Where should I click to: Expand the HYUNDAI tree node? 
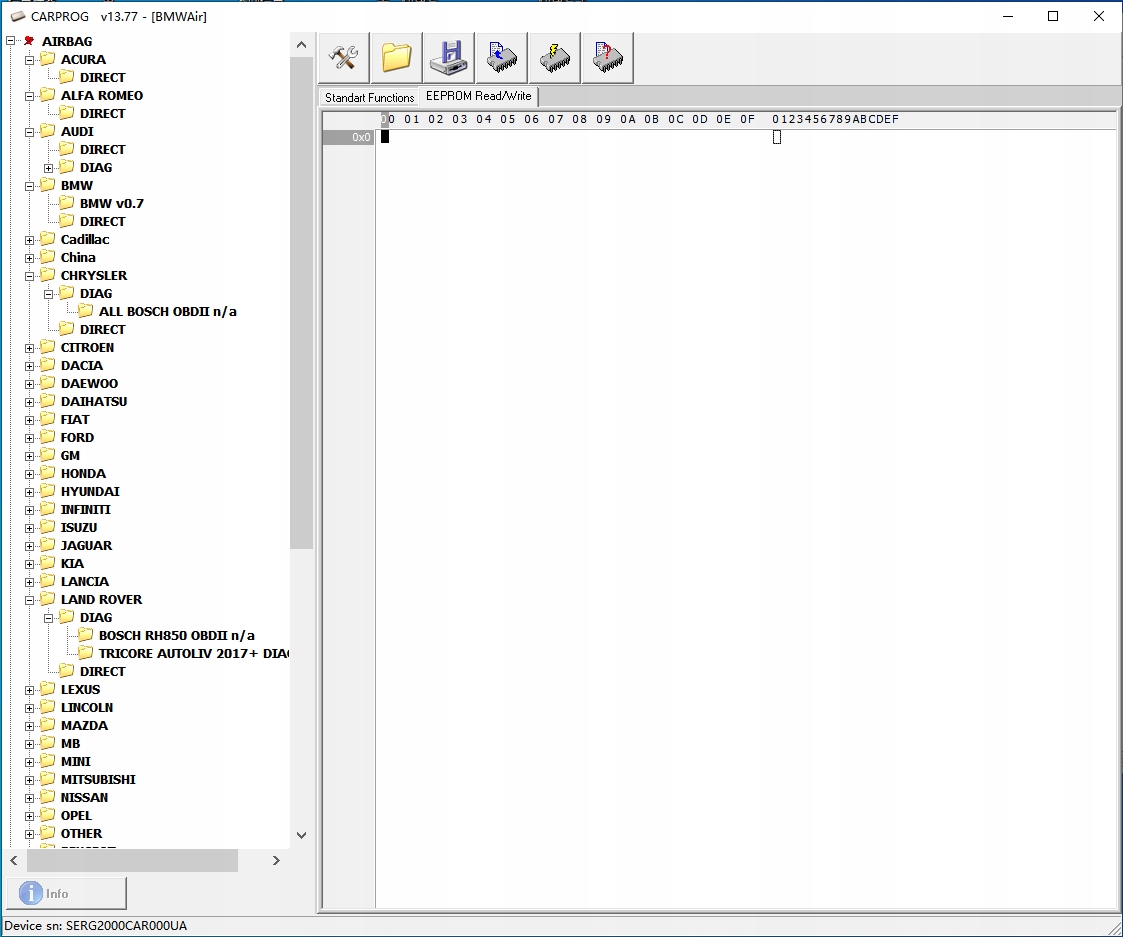click(29, 492)
